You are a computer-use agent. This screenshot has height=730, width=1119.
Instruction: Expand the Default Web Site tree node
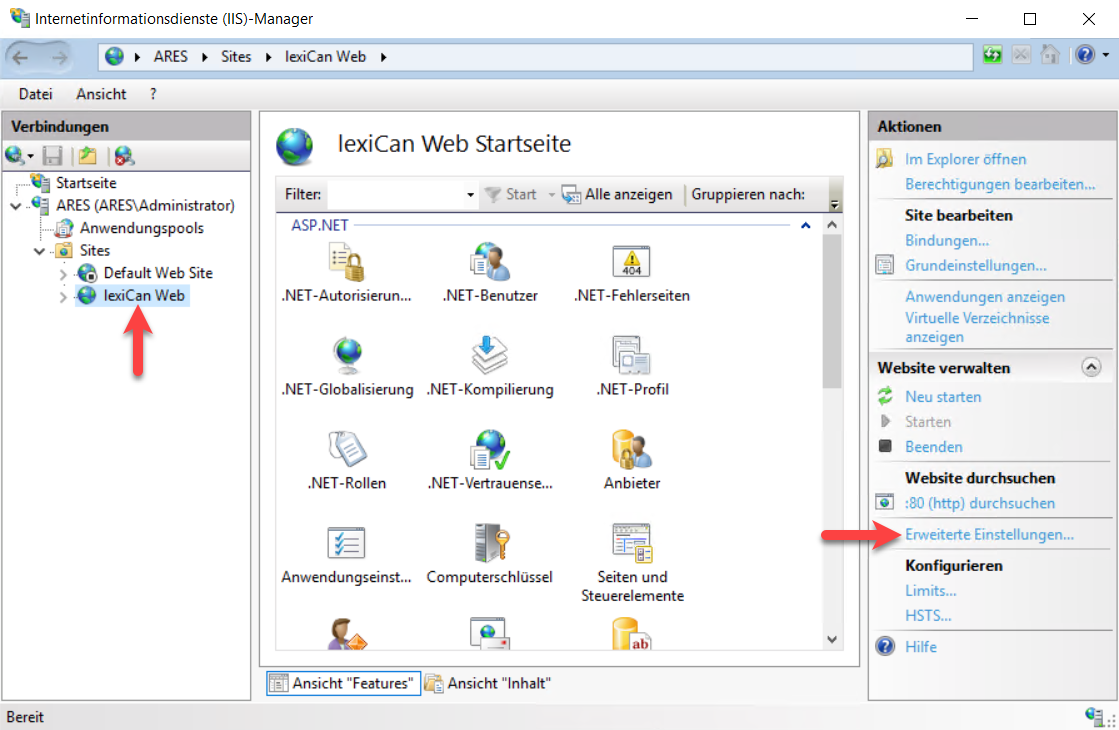click(63, 273)
